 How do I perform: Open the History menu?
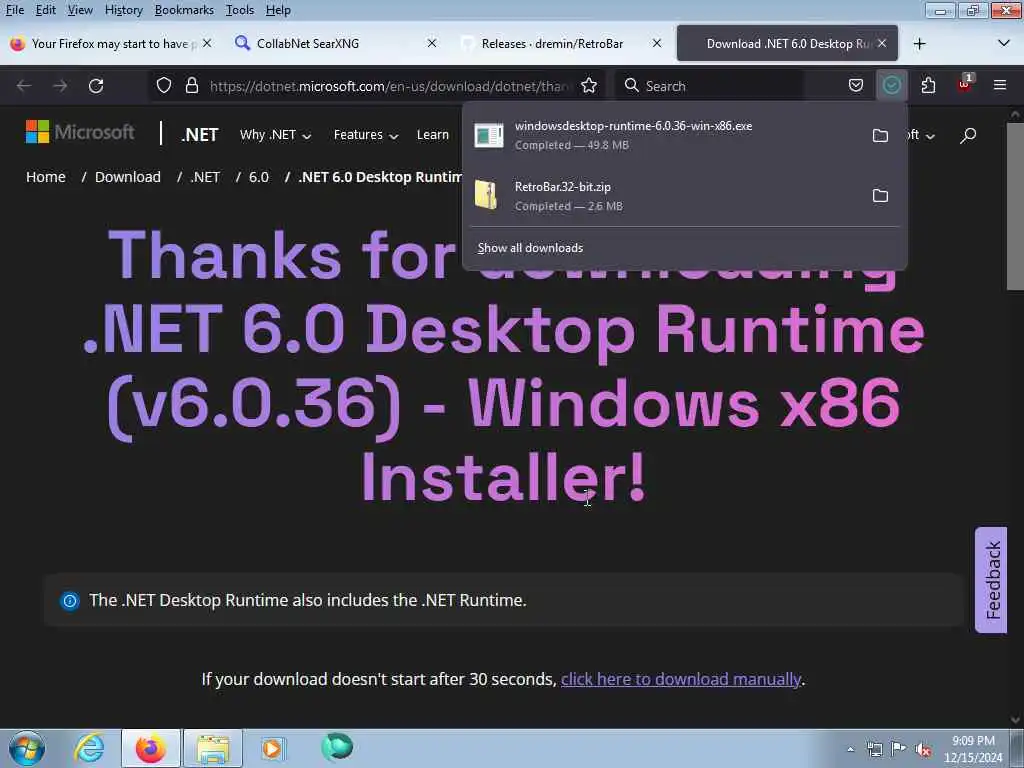coord(123,10)
